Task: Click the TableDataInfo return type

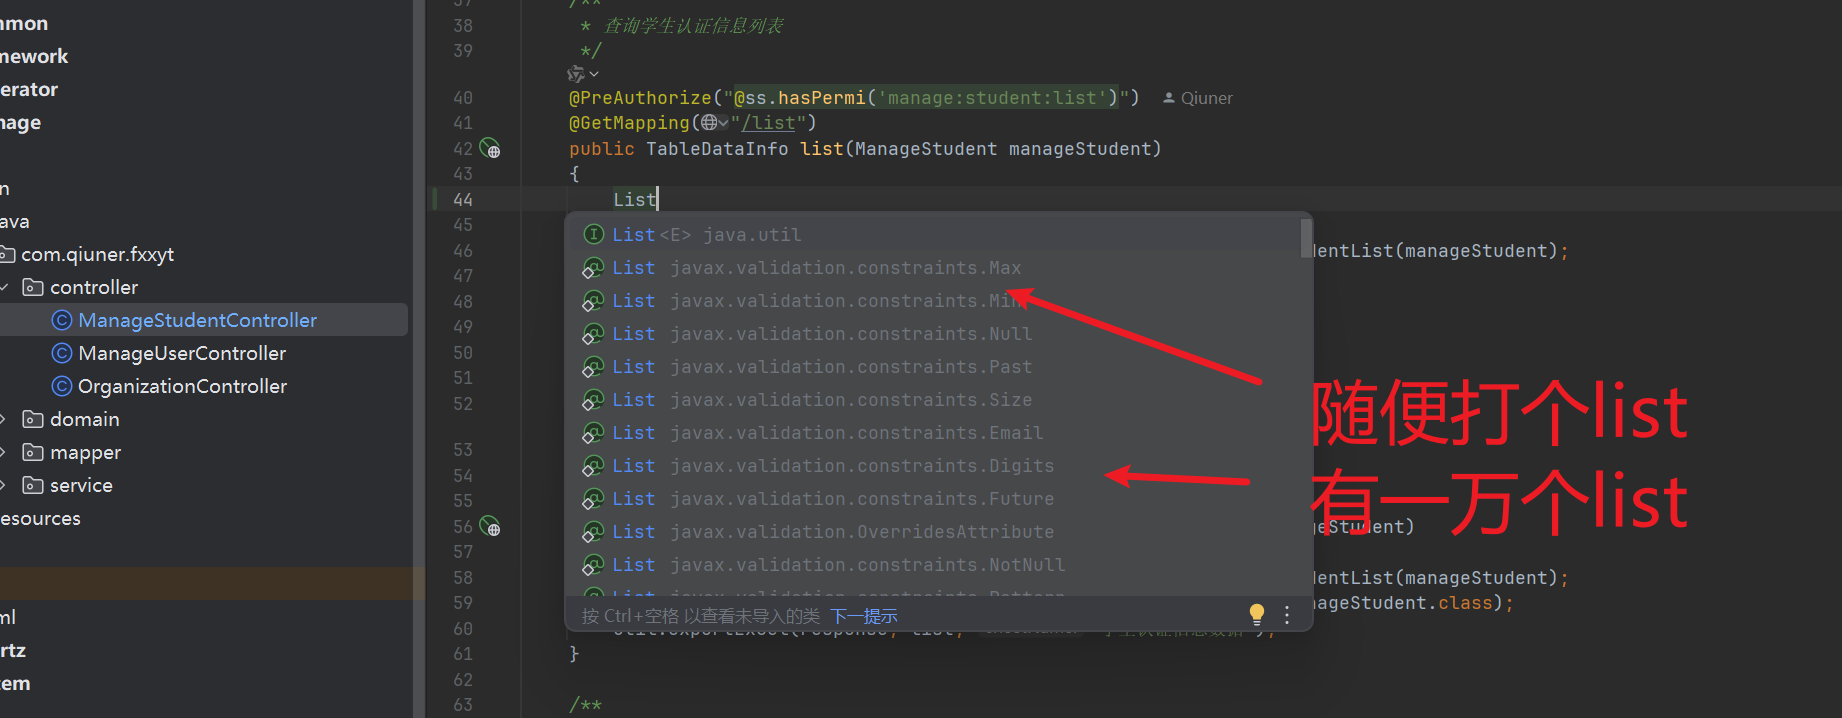Action: 717,148
